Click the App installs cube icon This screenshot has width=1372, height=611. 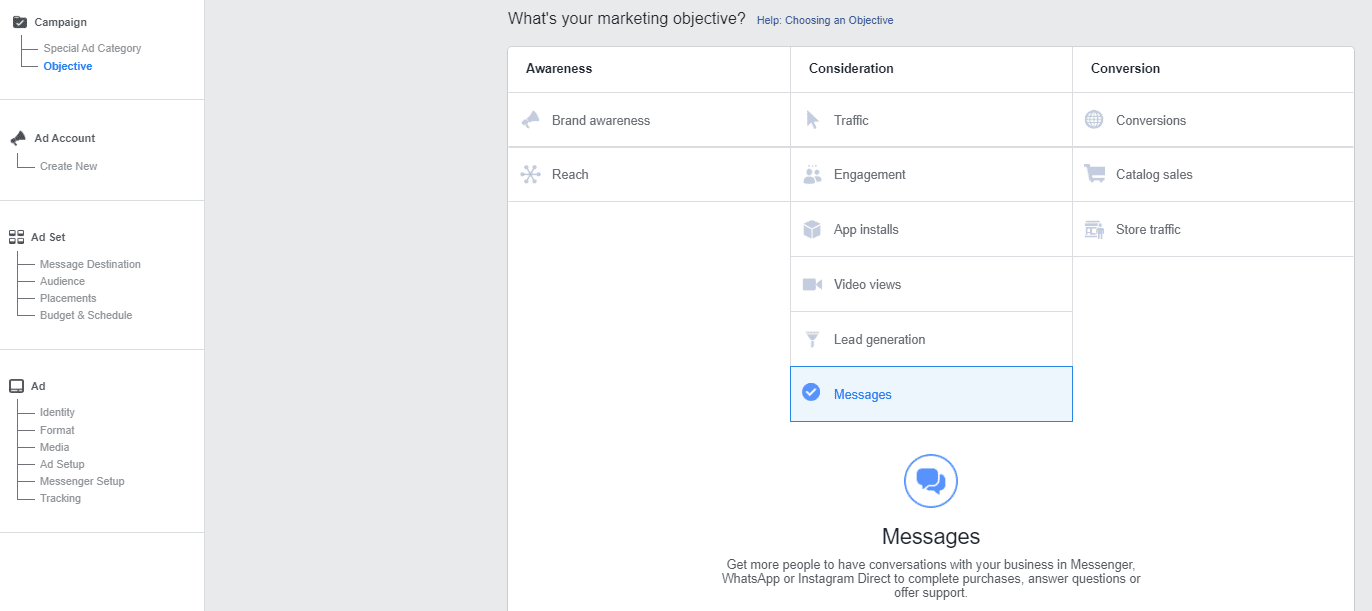pos(812,228)
